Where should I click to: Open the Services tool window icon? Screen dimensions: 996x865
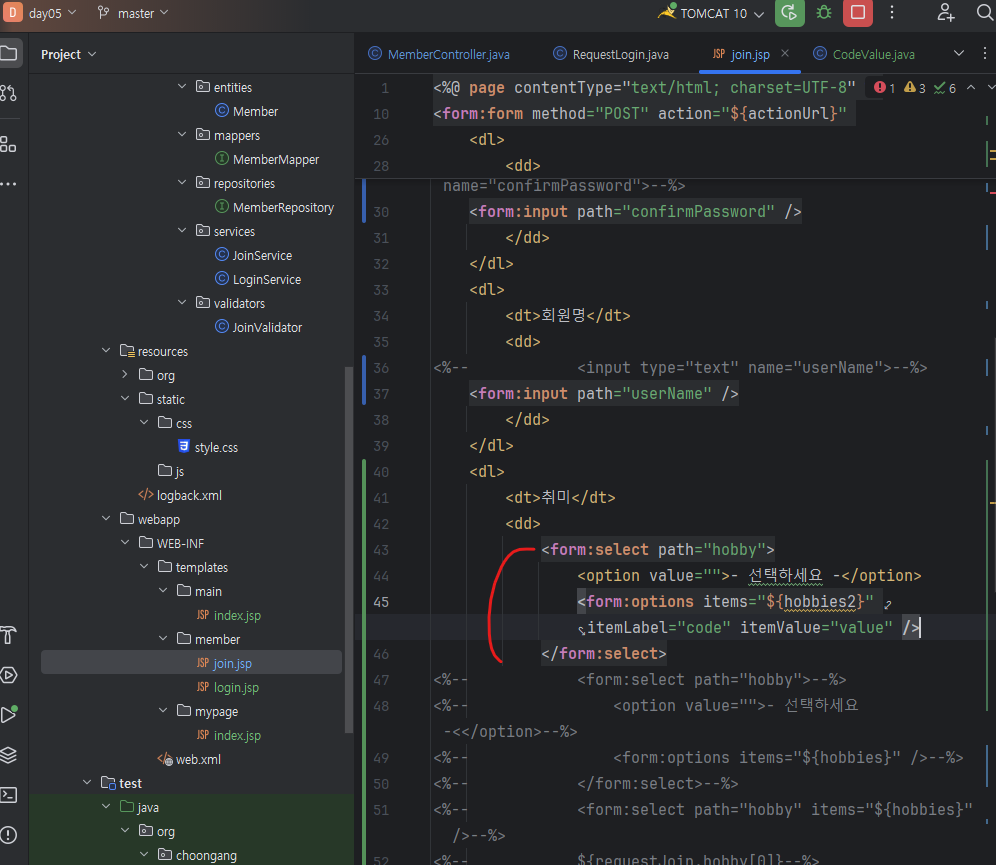(8, 675)
